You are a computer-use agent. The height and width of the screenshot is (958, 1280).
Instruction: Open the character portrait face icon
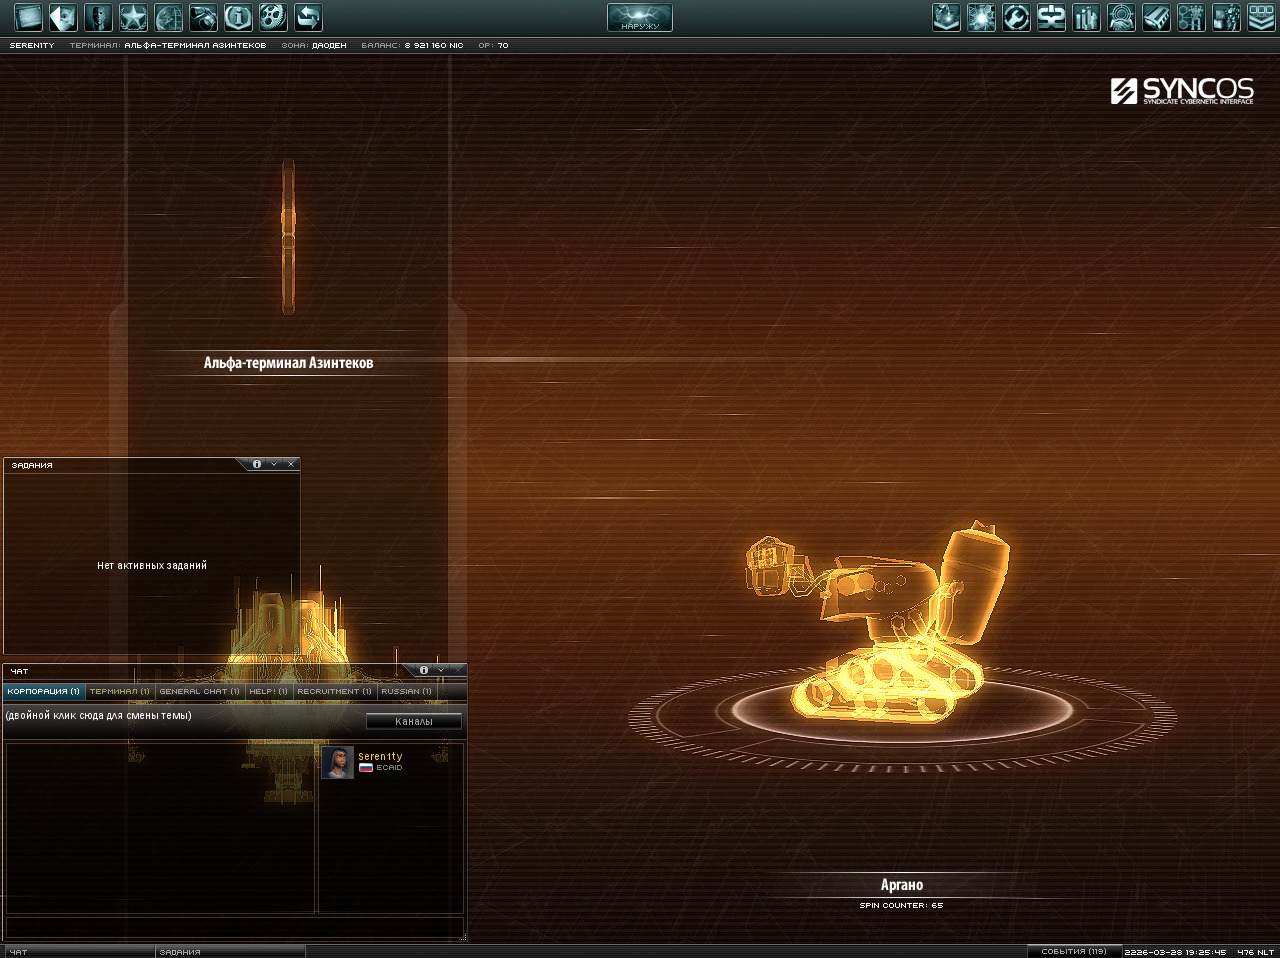(x=98, y=17)
